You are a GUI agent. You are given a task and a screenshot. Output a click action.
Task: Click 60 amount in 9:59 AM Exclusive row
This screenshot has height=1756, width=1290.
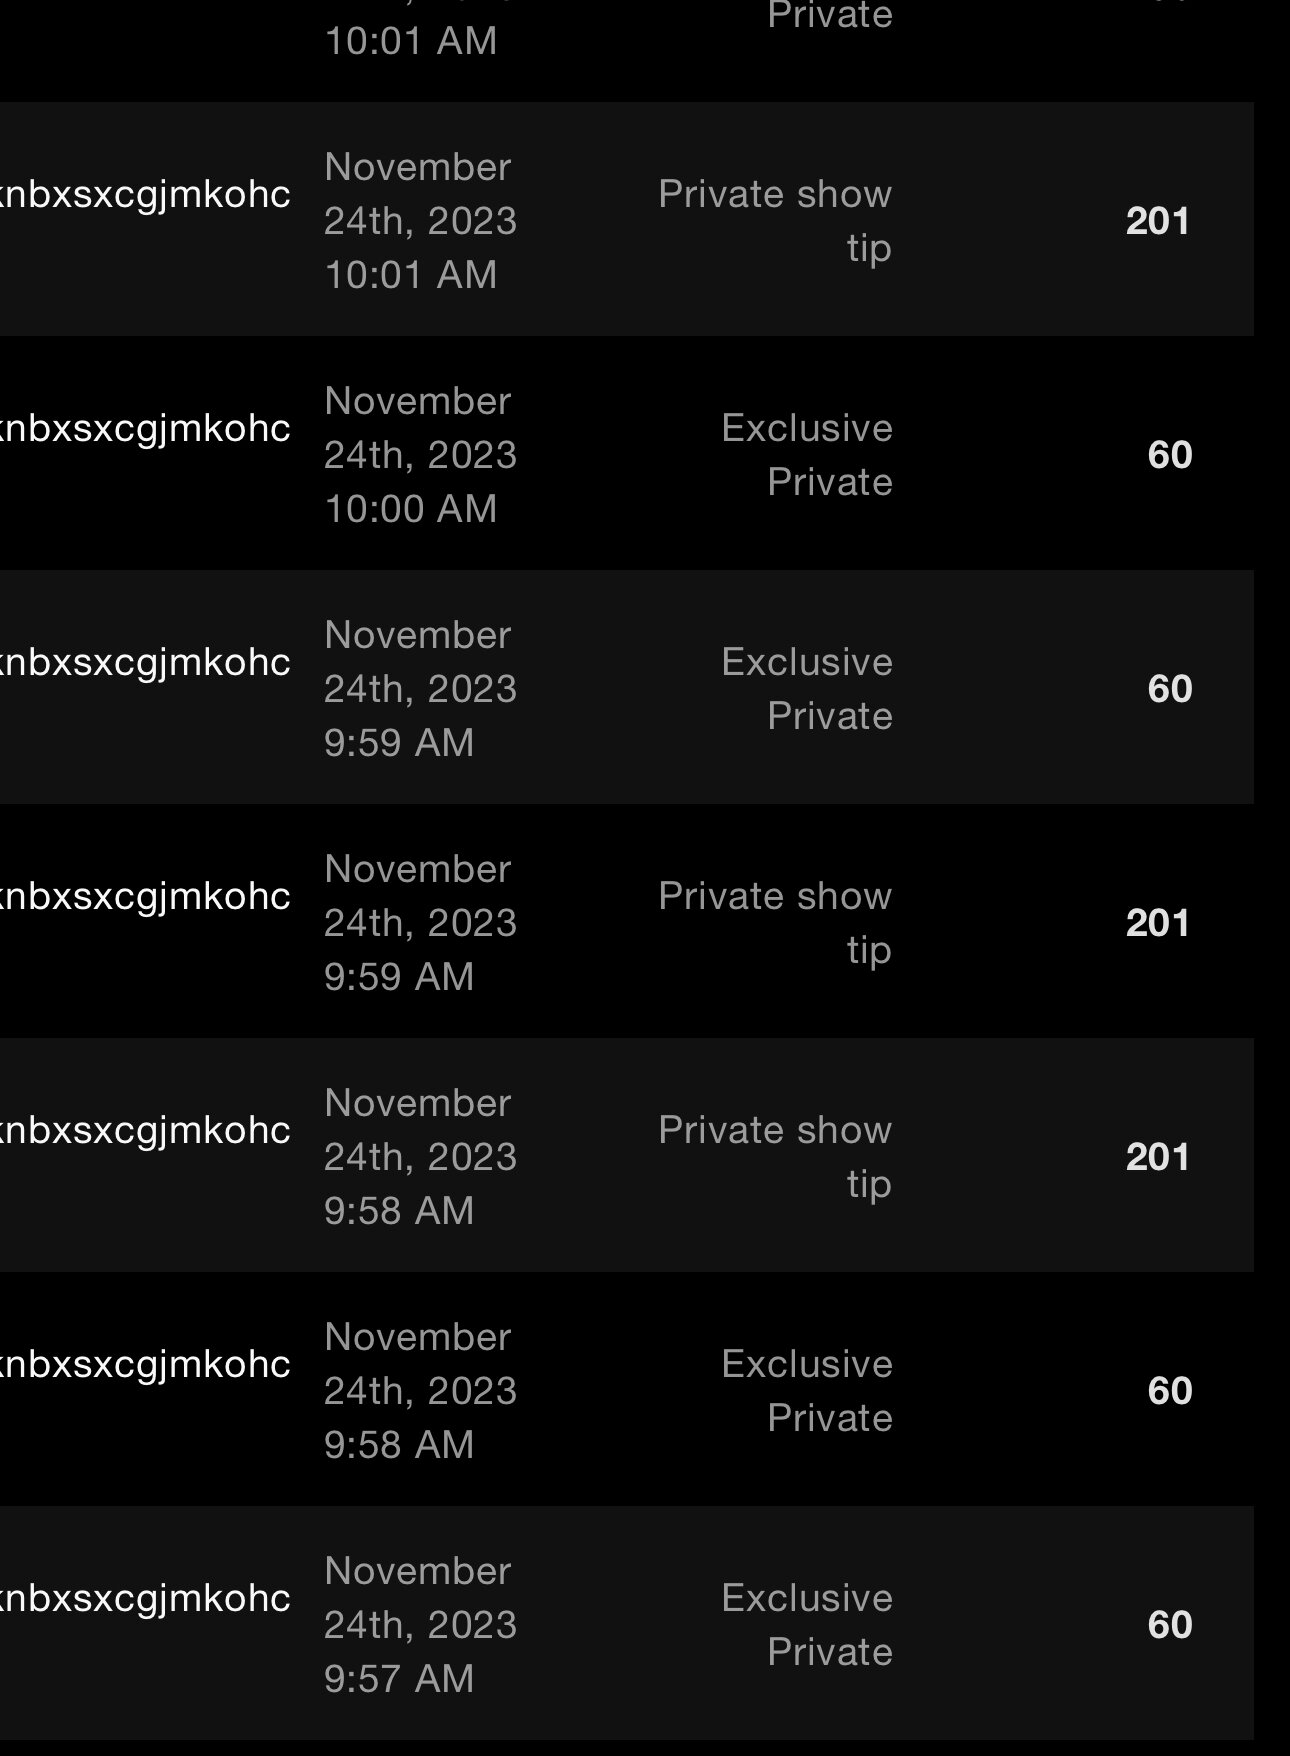(x=1169, y=689)
